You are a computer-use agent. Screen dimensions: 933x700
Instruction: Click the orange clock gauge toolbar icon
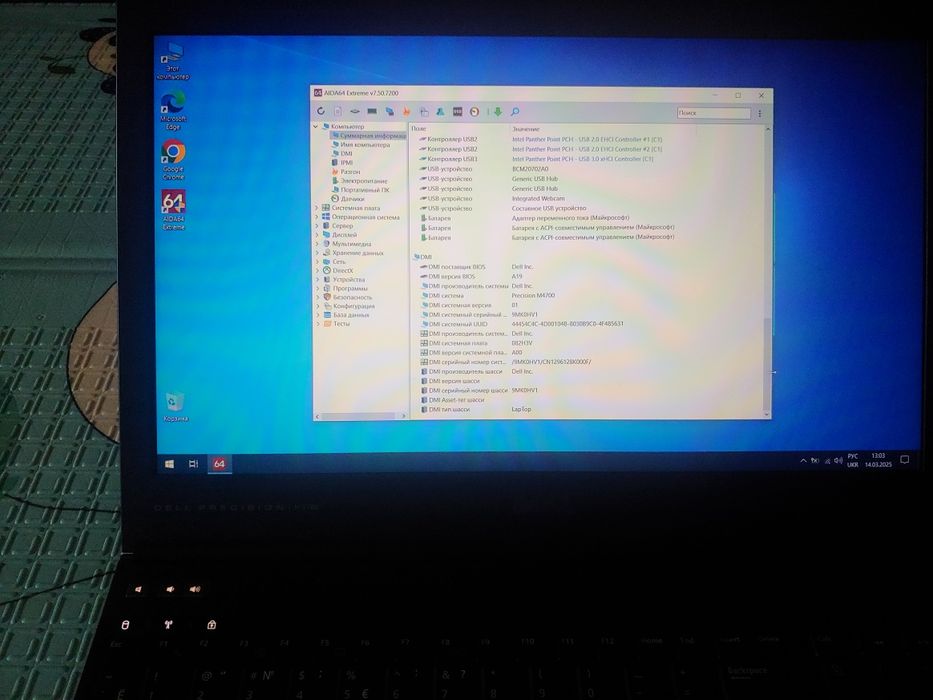tap(474, 111)
